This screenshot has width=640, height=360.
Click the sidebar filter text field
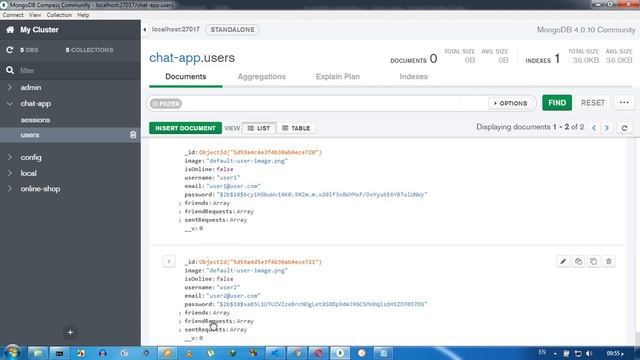click(x=78, y=70)
